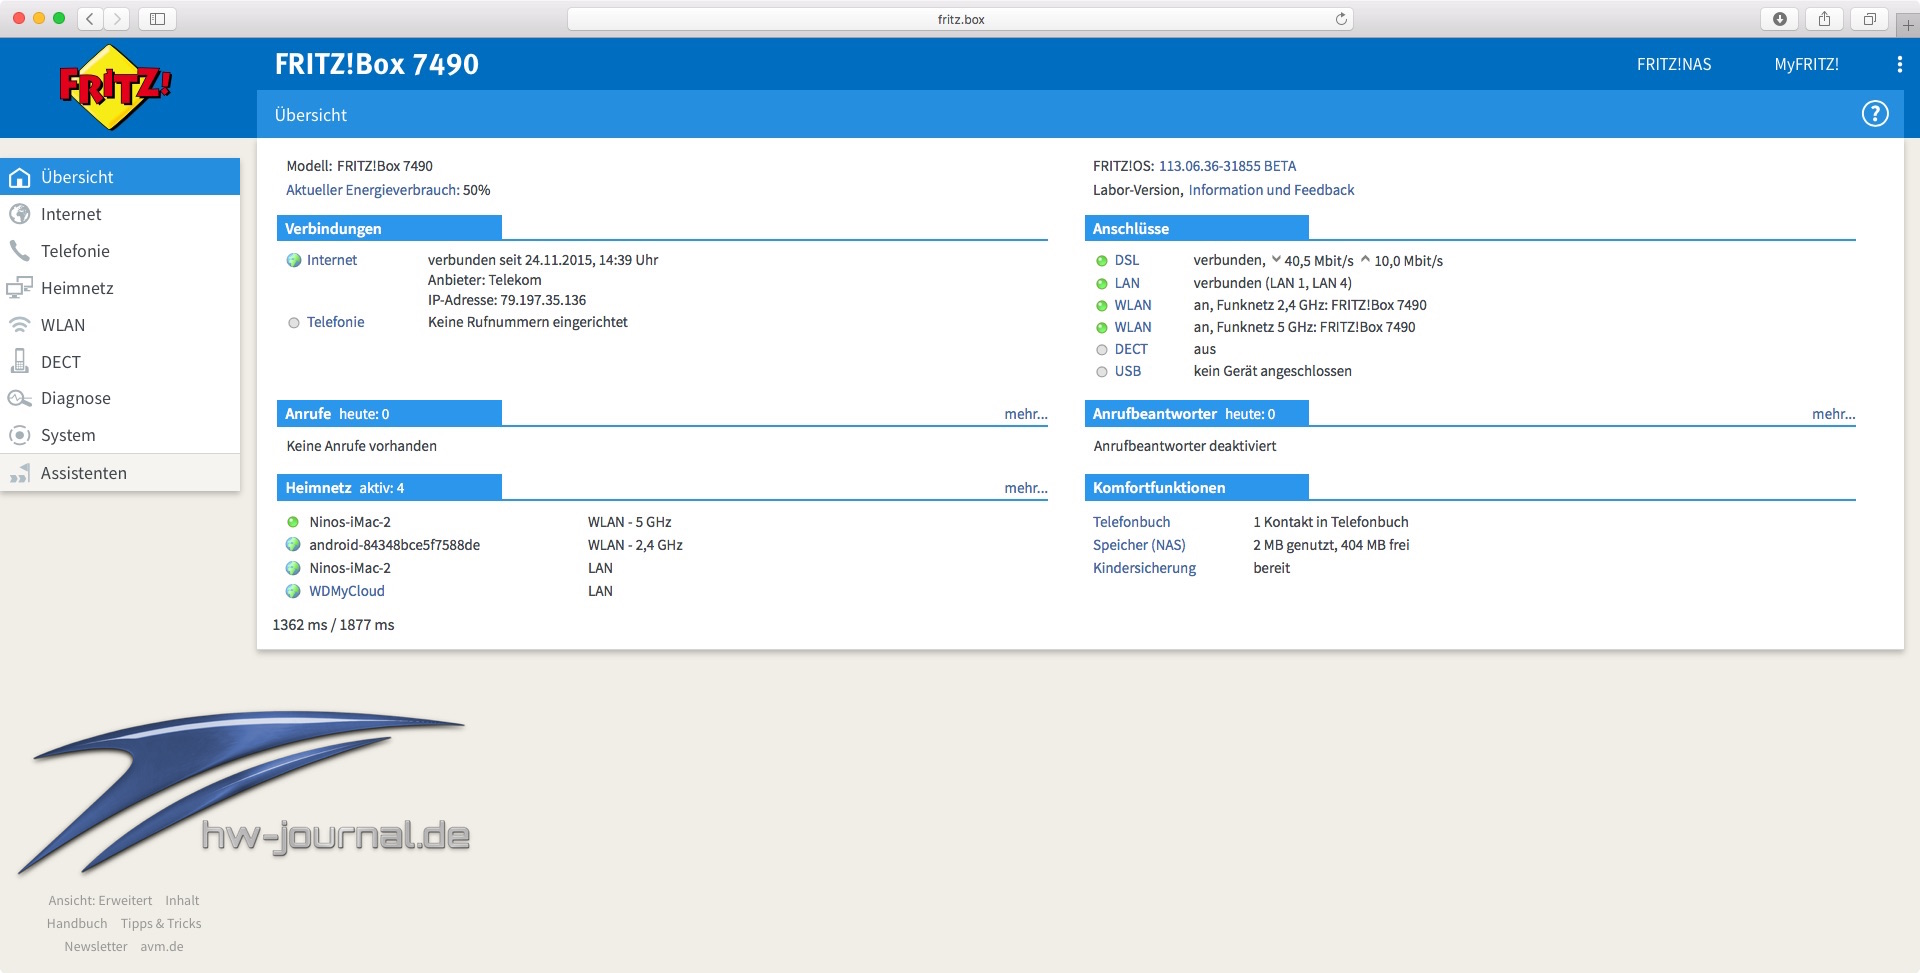This screenshot has width=1920, height=973.
Task: Click the fritz.box address bar
Action: (960, 19)
